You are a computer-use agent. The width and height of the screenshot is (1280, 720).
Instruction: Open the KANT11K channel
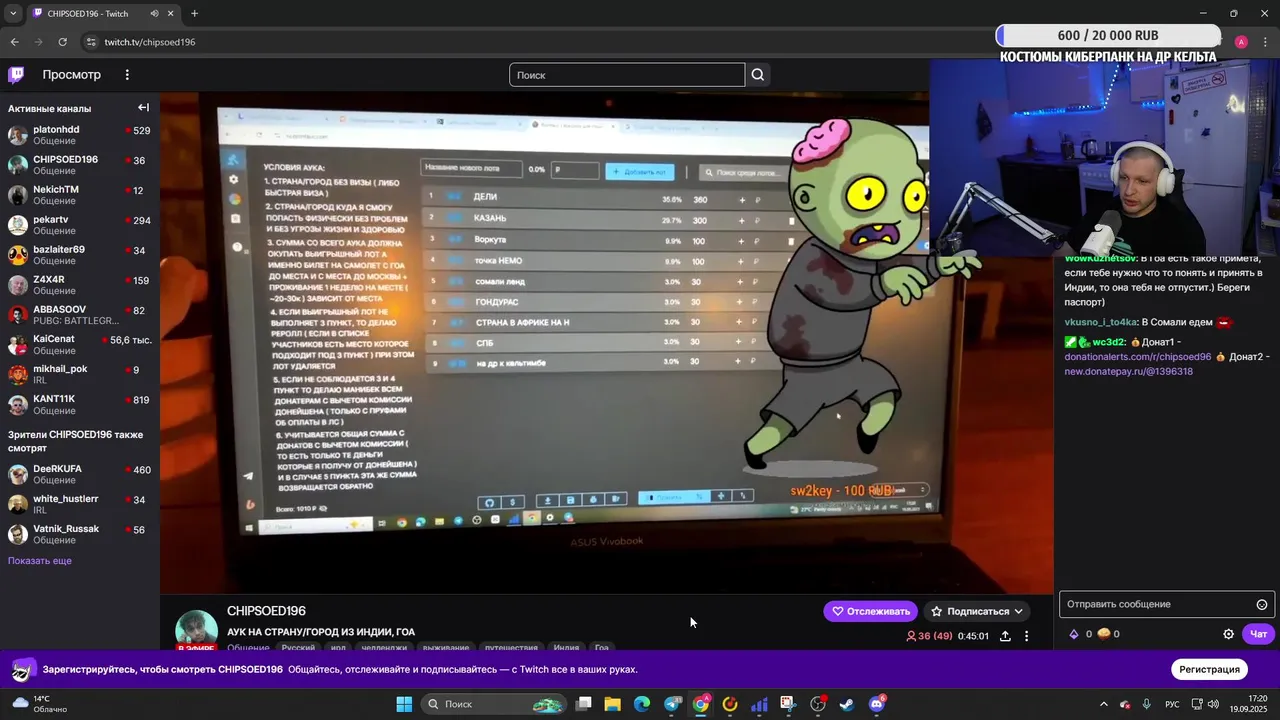tap(80, 404)
